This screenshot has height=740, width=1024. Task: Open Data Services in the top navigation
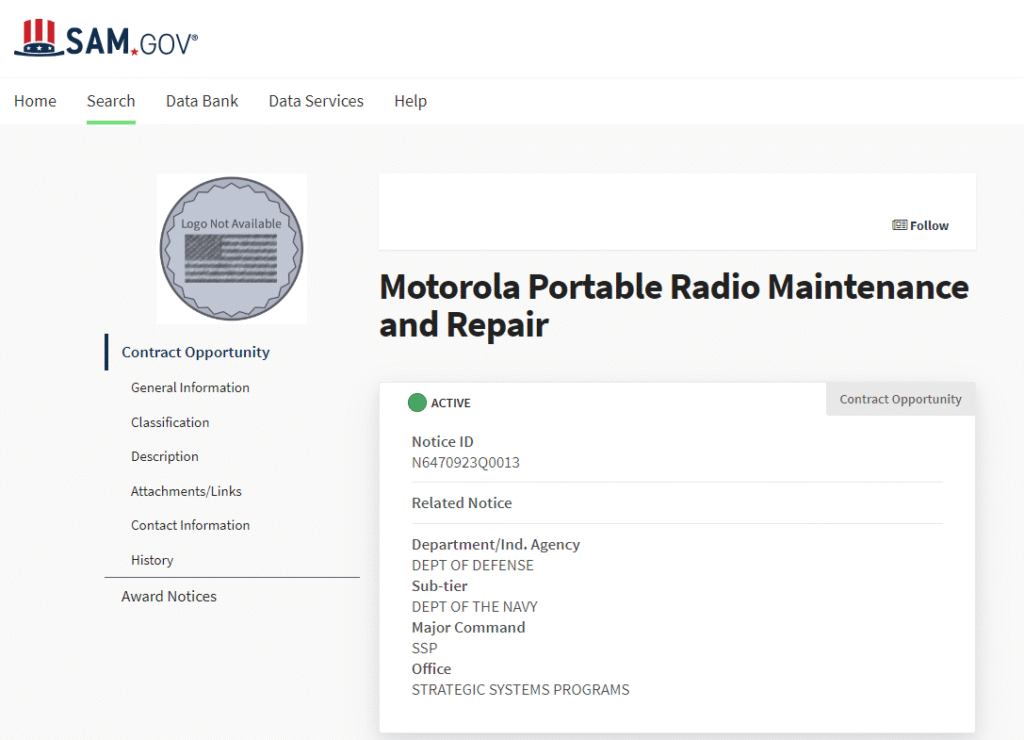tap(316, 101)
